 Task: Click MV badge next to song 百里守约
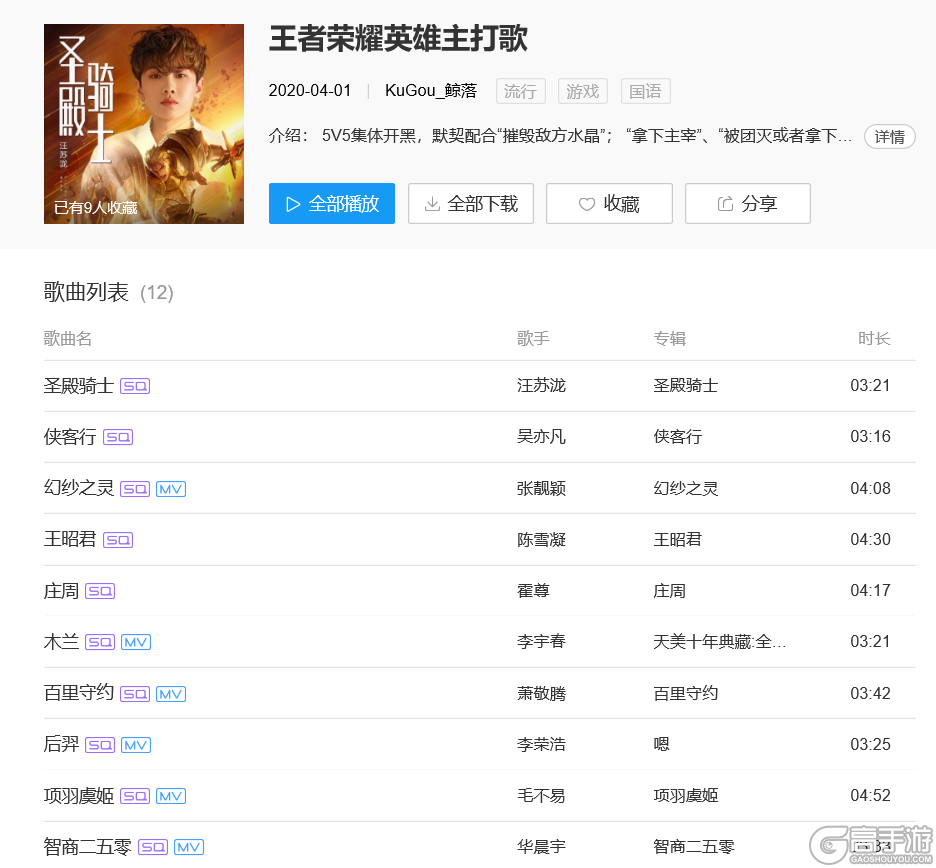[x=171, y=694]
